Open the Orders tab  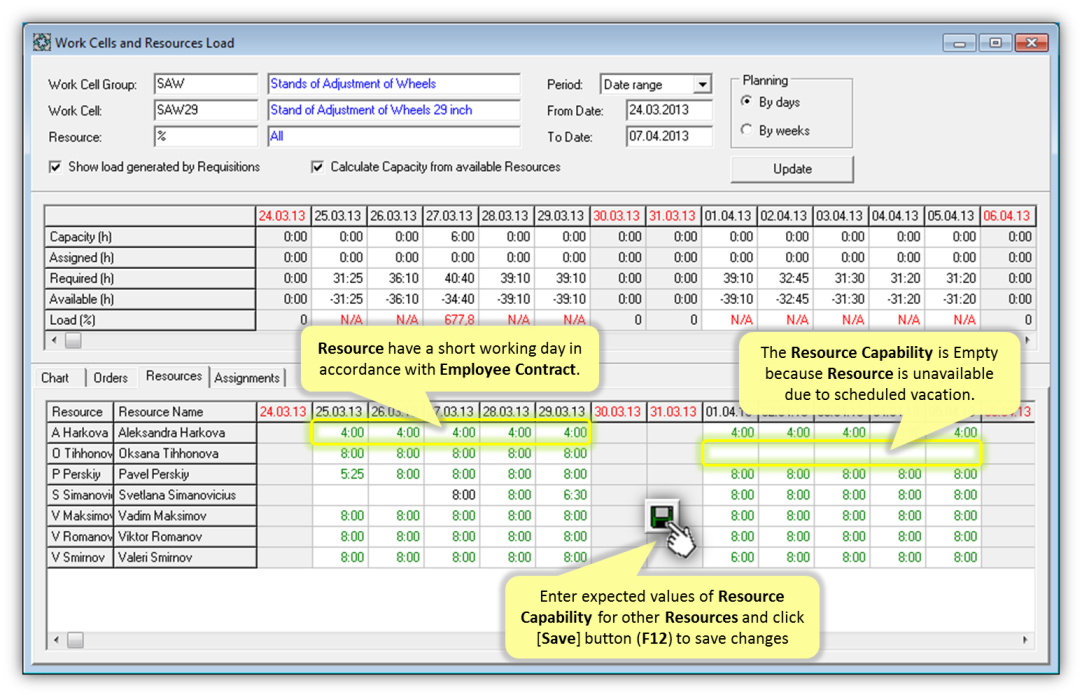coord(110,378)
